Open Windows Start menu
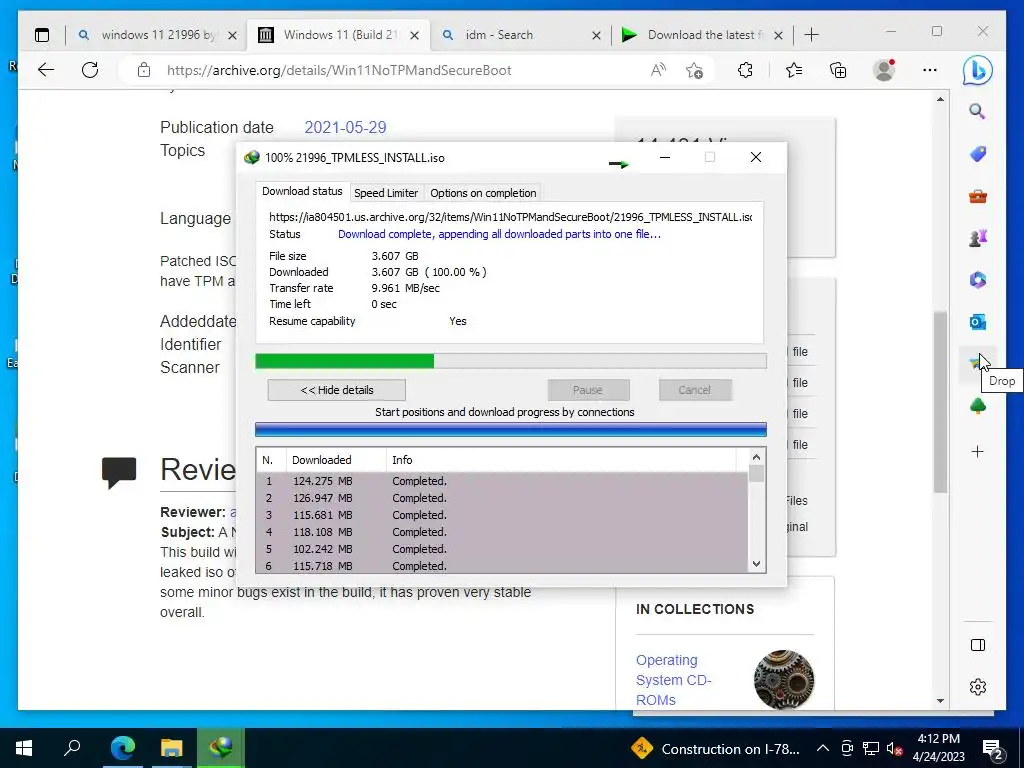The width and height of the screenshot is (1024, 768). (24, 748)
